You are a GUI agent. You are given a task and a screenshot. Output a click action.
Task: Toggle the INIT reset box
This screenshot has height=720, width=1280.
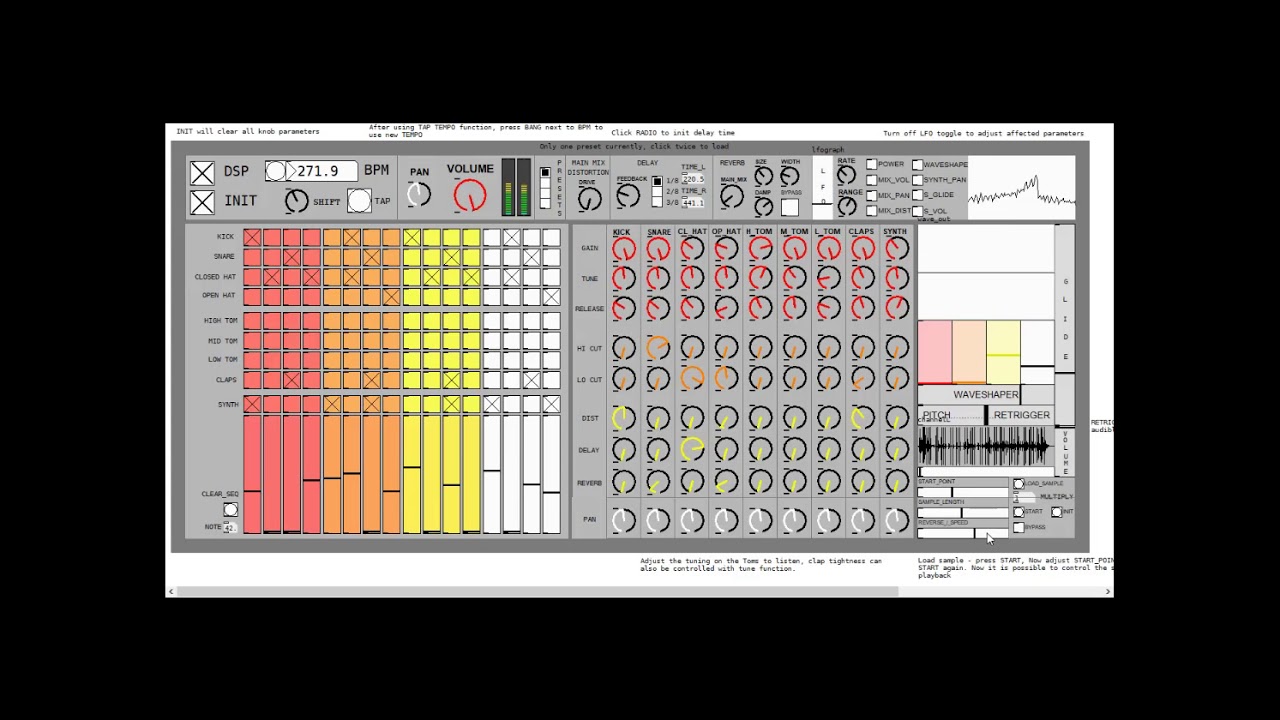coord(202,202)
